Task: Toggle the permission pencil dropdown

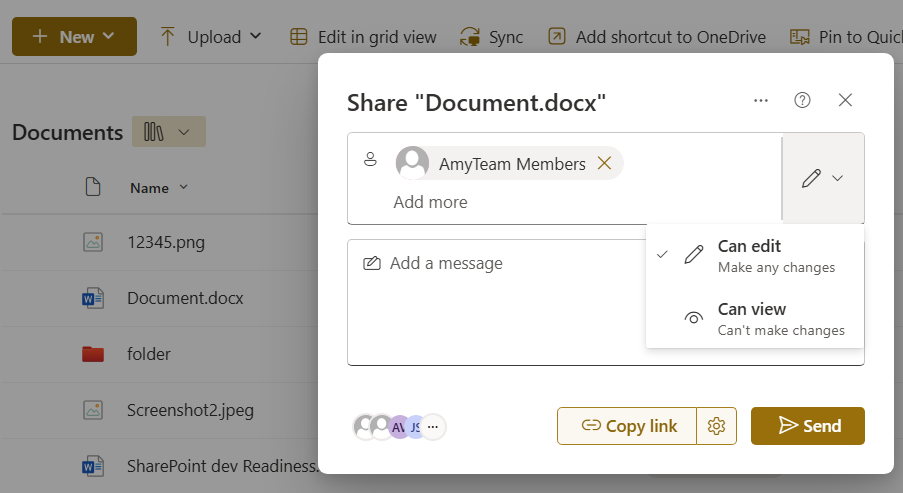Action: pos(823,178)
